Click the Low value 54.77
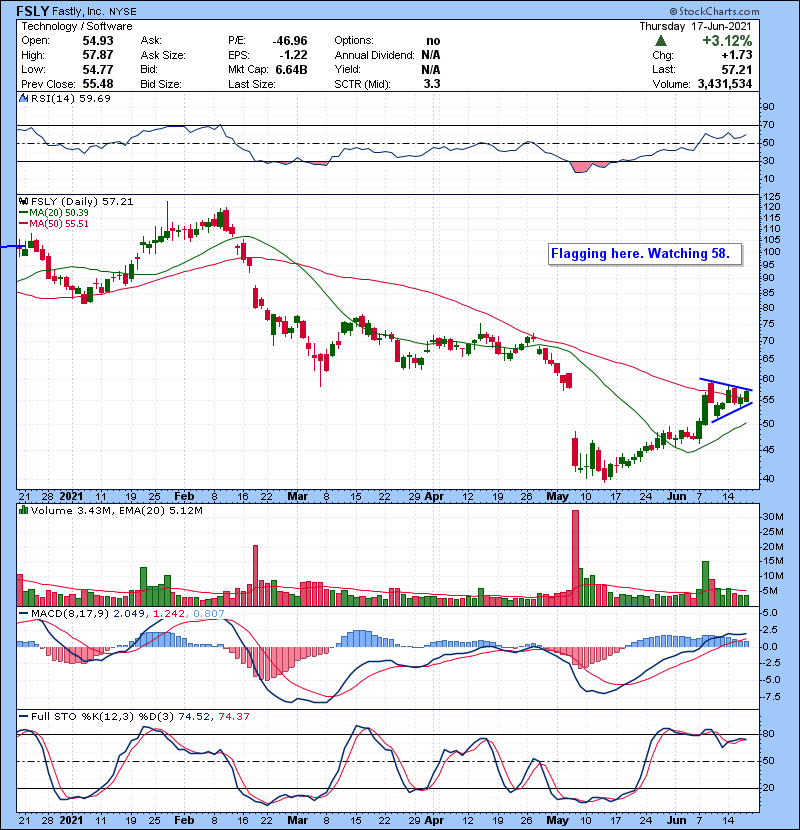Image resolution: width=800 pixels, height=830 pixels. click(98, 69)
